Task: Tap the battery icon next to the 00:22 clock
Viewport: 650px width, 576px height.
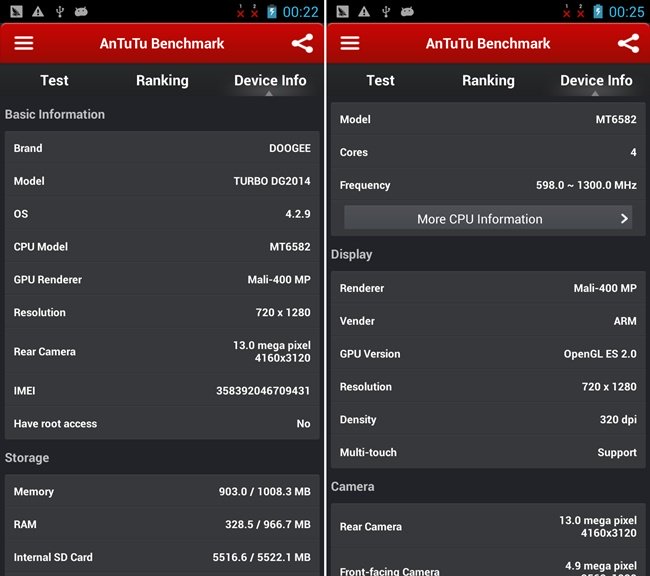Action: coord(272,12)
